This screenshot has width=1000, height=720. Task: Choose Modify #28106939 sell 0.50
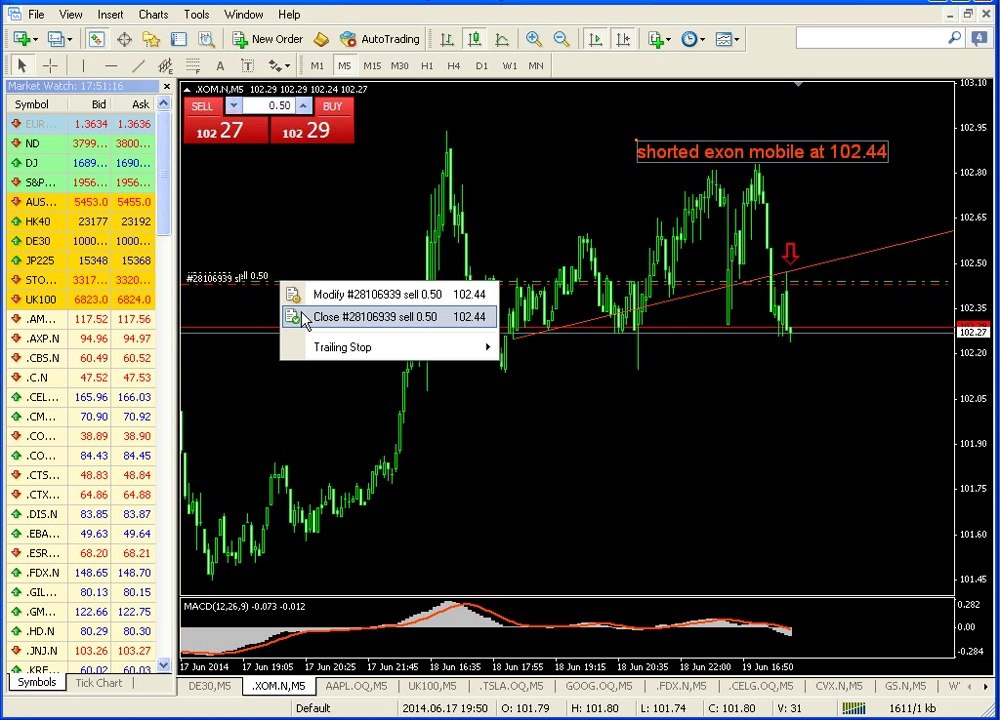pyautogui.click(x=390, y=295)
